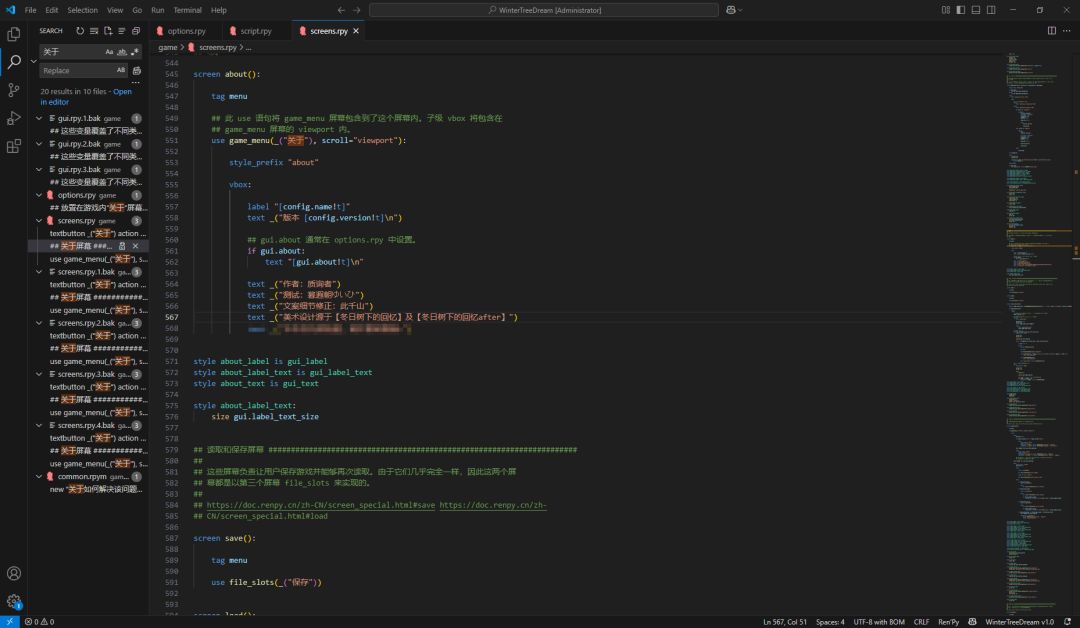
Task: Refresh the search results
Action: point(80,31)
